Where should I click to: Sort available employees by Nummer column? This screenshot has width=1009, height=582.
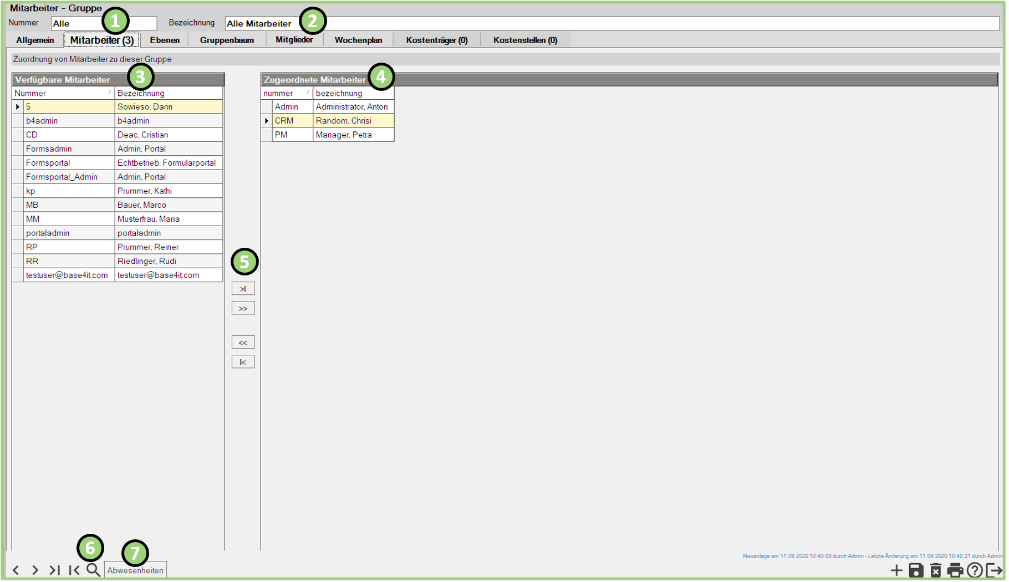click(x=62, y=92)
